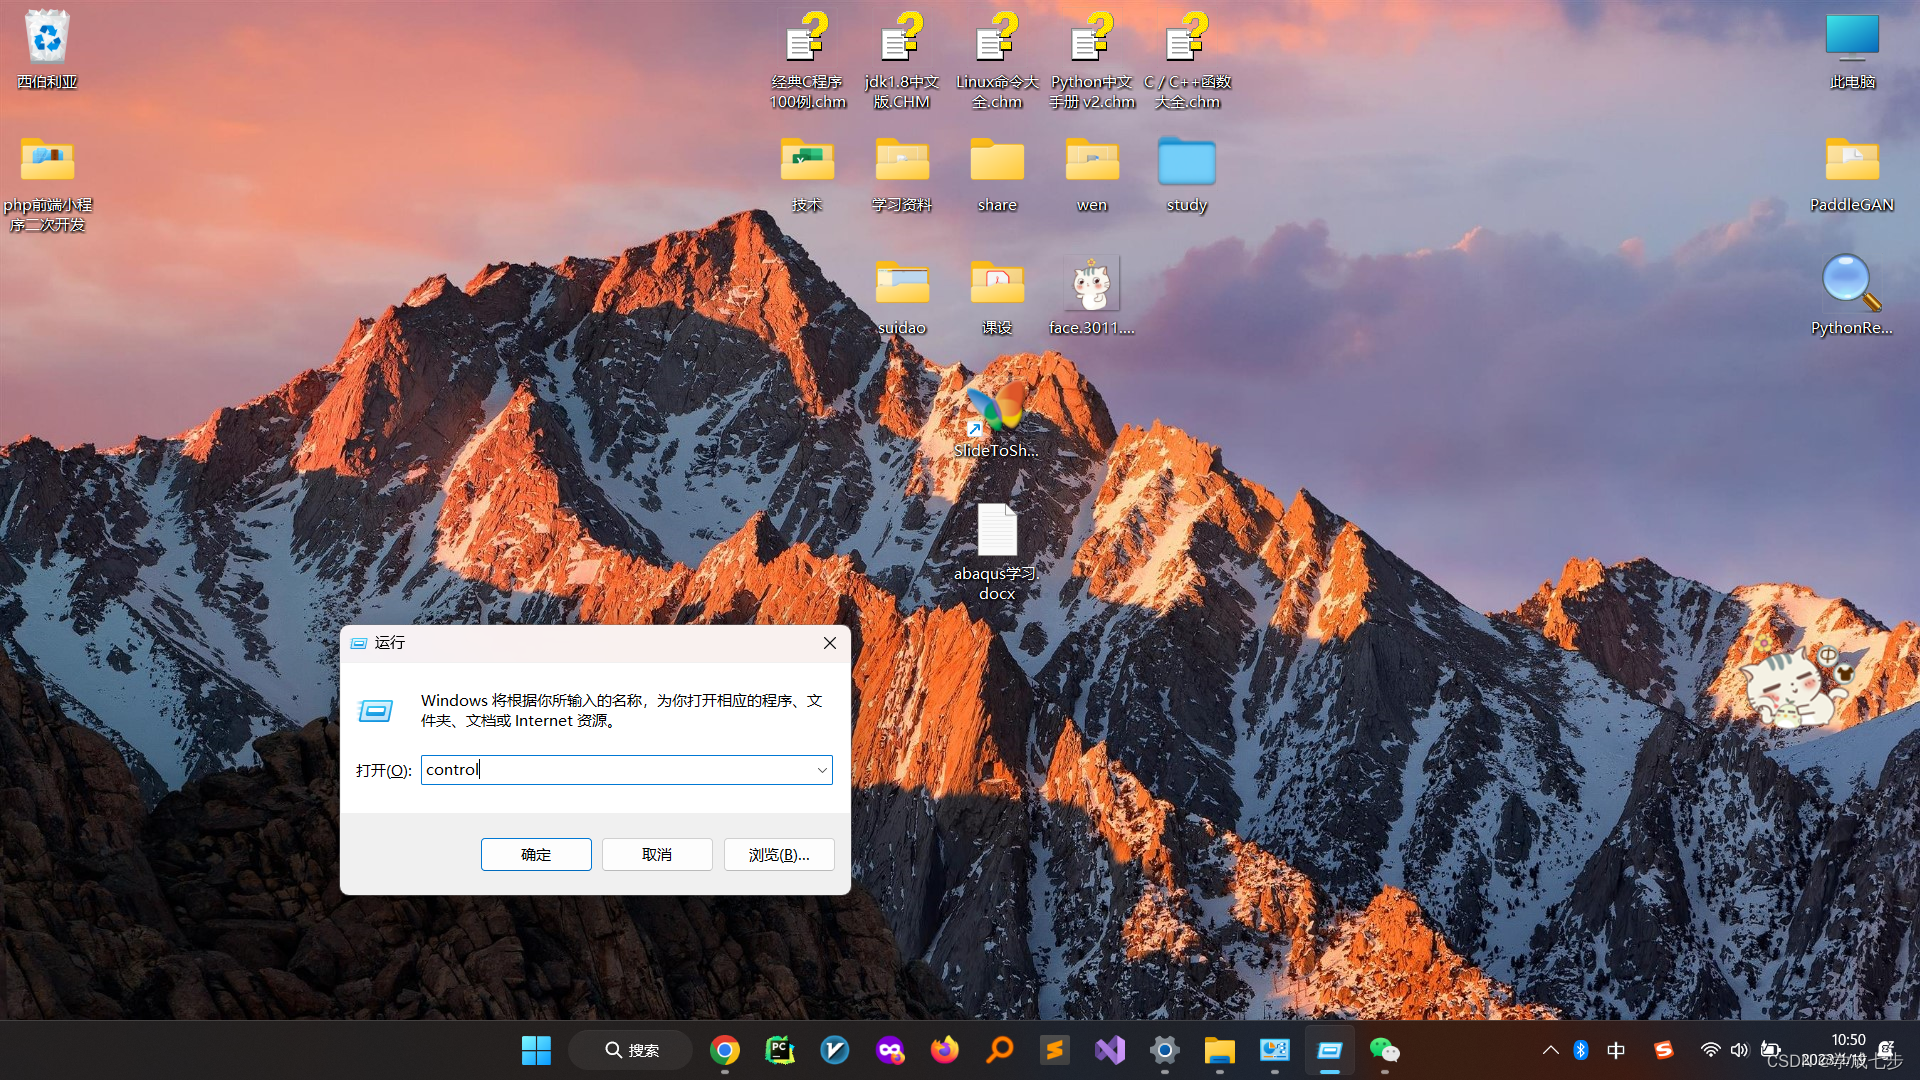The width and height of the screenshot is (1920, 1080).
Task: Click 确定 to run the command
Action: tap(536, 855)
